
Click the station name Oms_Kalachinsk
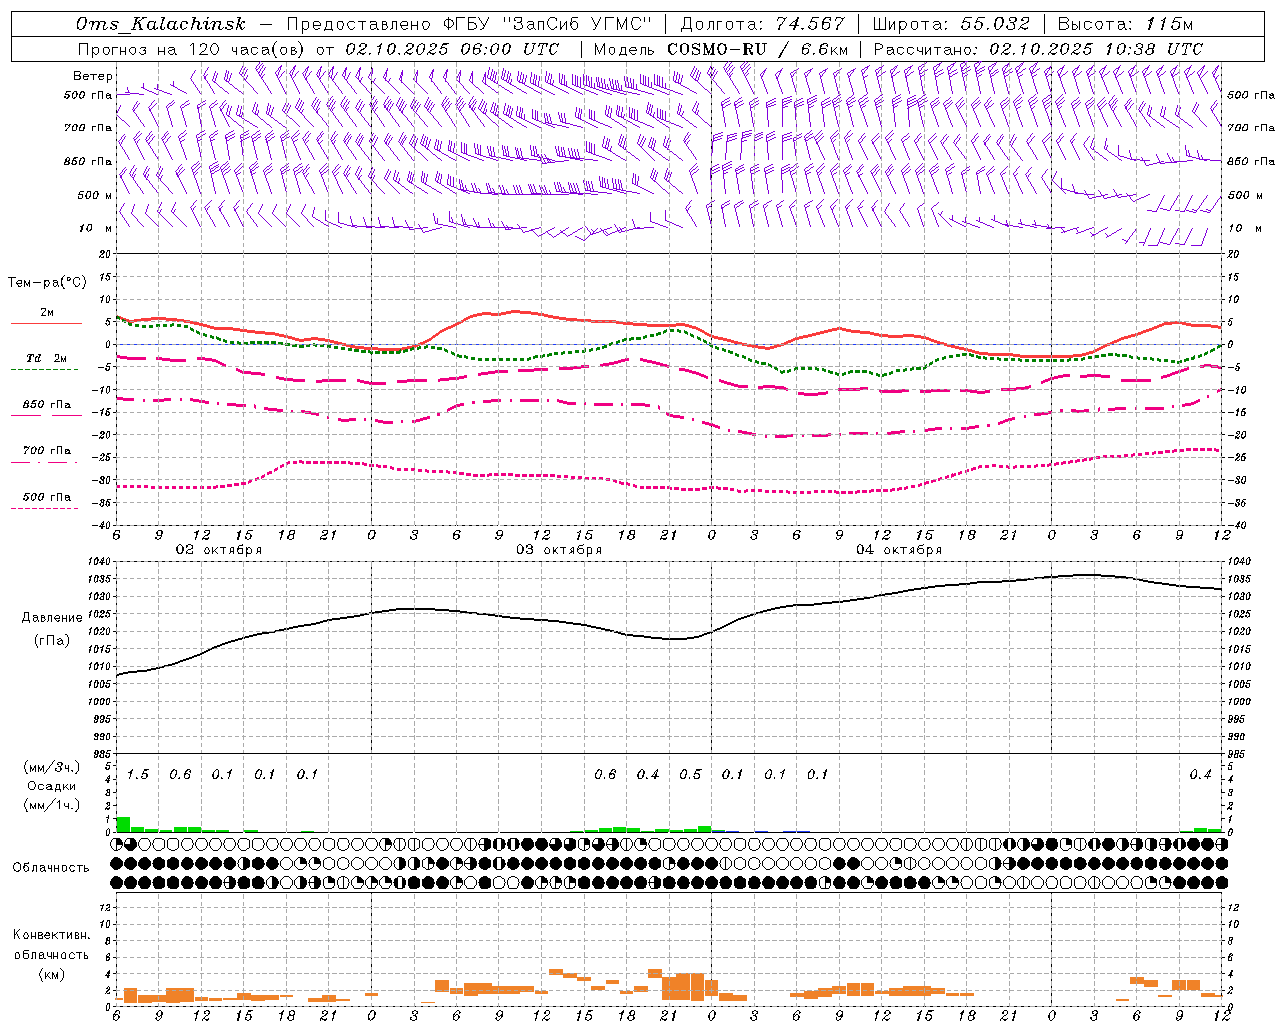tap(161, 24)
